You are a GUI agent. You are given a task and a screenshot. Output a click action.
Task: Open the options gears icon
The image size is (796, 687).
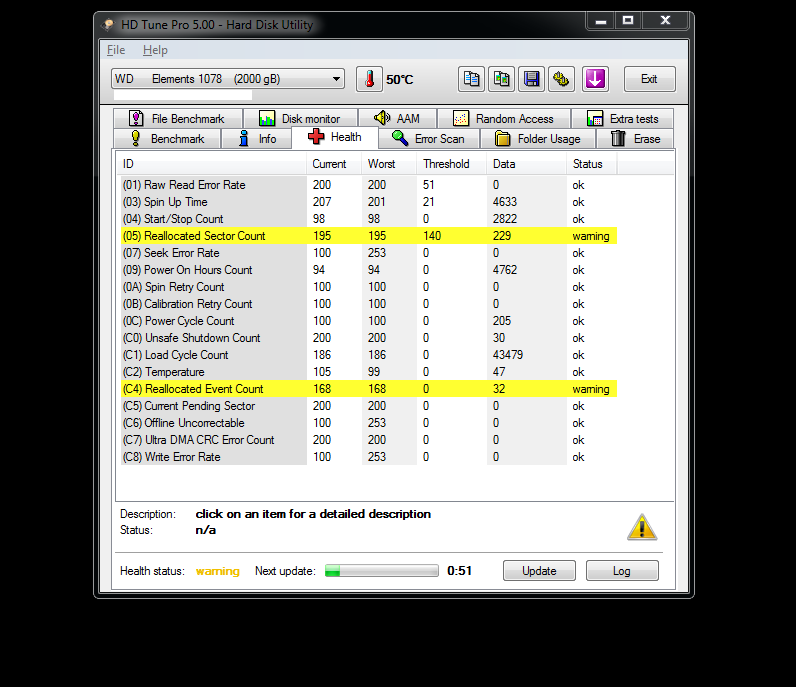pyautogui.click(x=561, y=79)
